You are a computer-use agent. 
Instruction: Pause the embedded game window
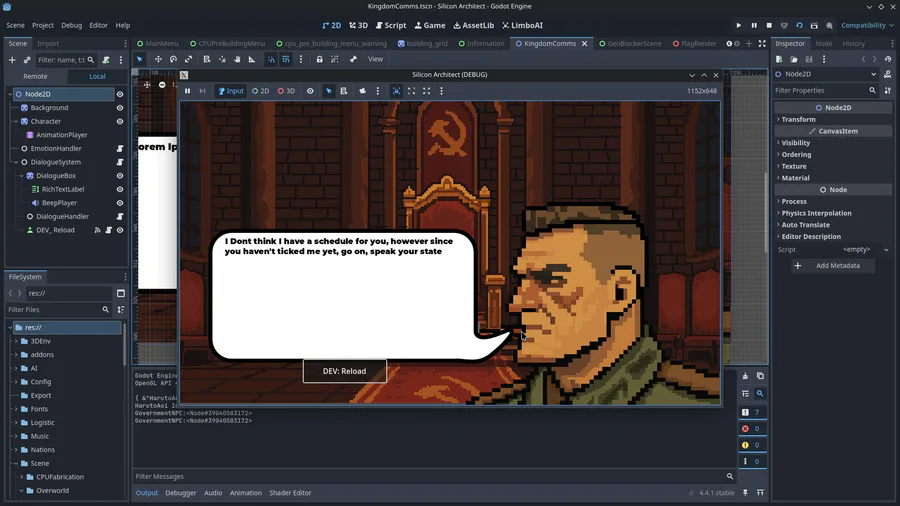(187, 91)
